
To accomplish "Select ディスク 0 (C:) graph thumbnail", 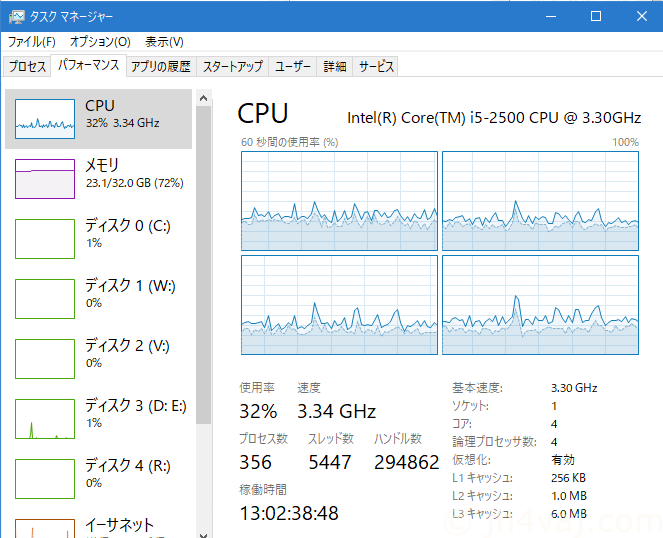I will [45, 239].
